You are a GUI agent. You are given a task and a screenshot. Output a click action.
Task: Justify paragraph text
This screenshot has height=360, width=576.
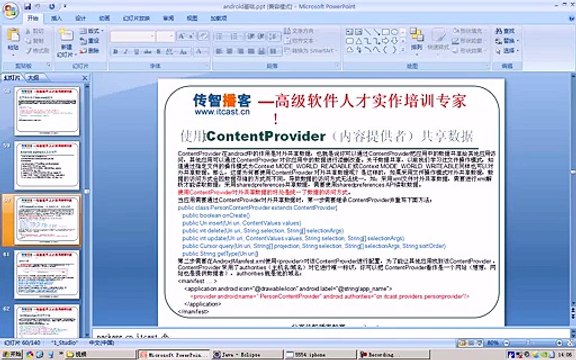tap(251, 51)
